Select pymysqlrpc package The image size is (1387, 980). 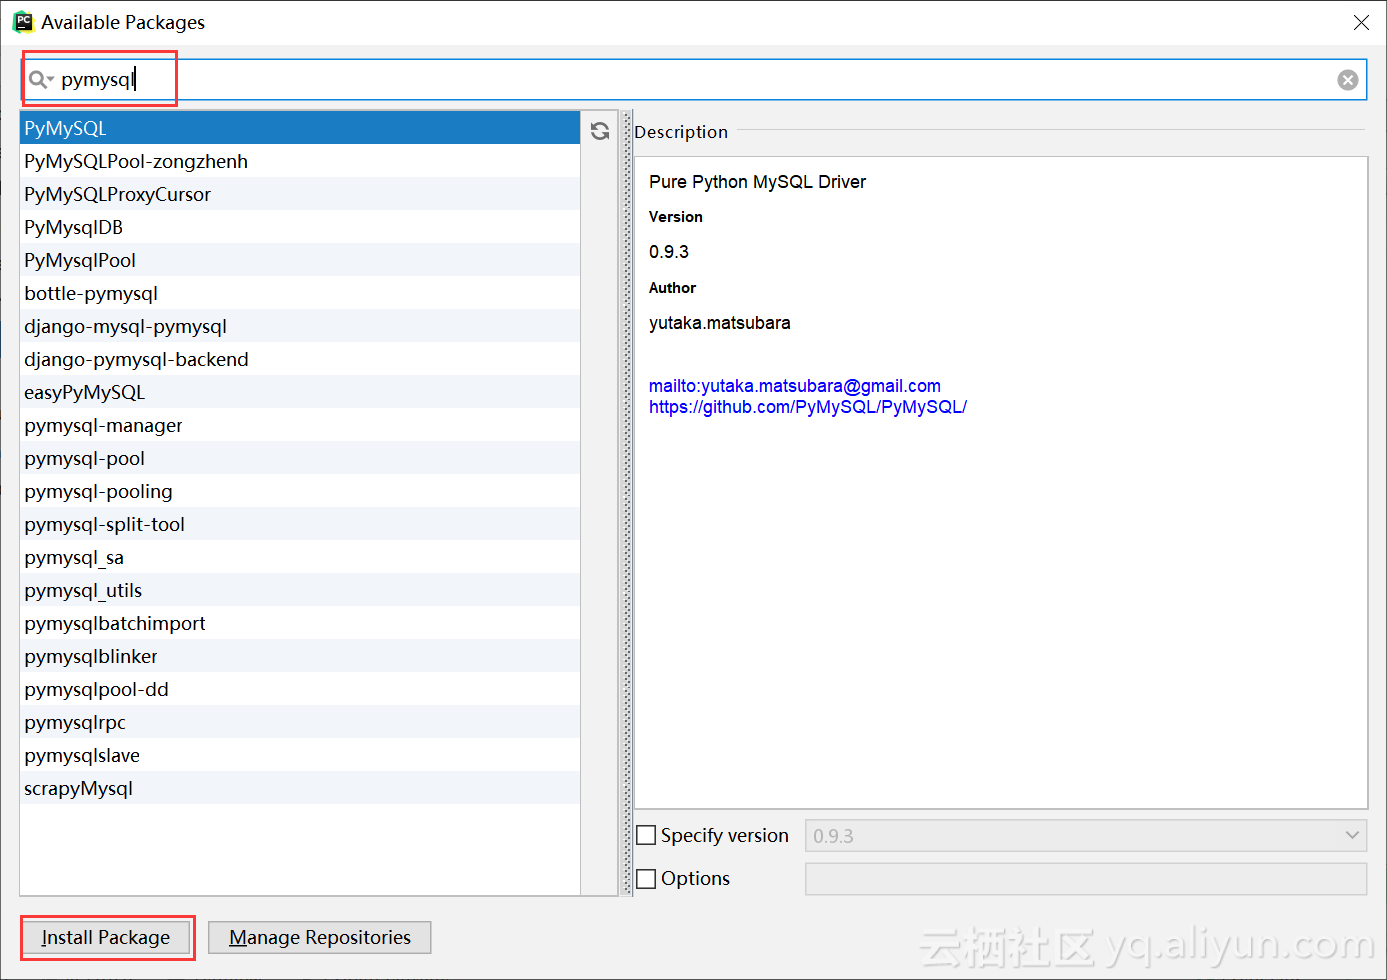(x=300, y=722)
